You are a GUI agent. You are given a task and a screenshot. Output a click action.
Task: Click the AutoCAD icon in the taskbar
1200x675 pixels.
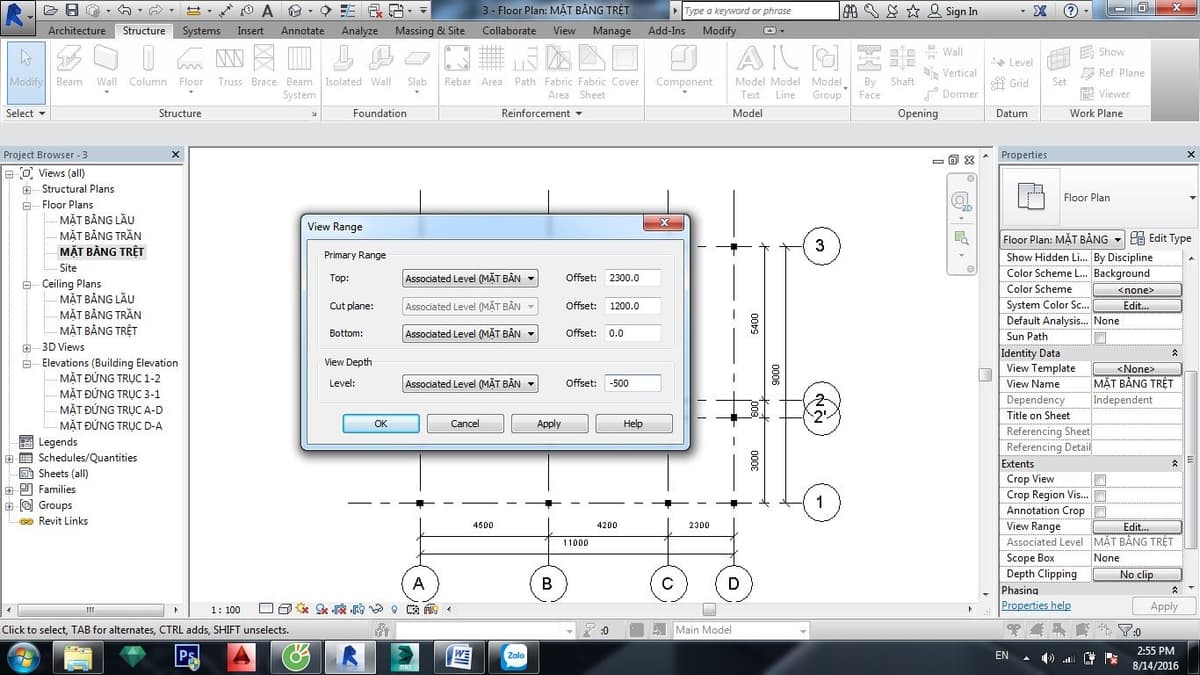point(242,656)
